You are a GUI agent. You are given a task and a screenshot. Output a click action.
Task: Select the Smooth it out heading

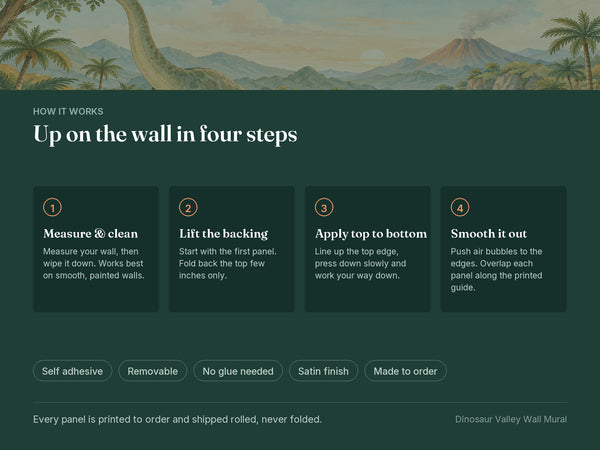tap(489, 233)
